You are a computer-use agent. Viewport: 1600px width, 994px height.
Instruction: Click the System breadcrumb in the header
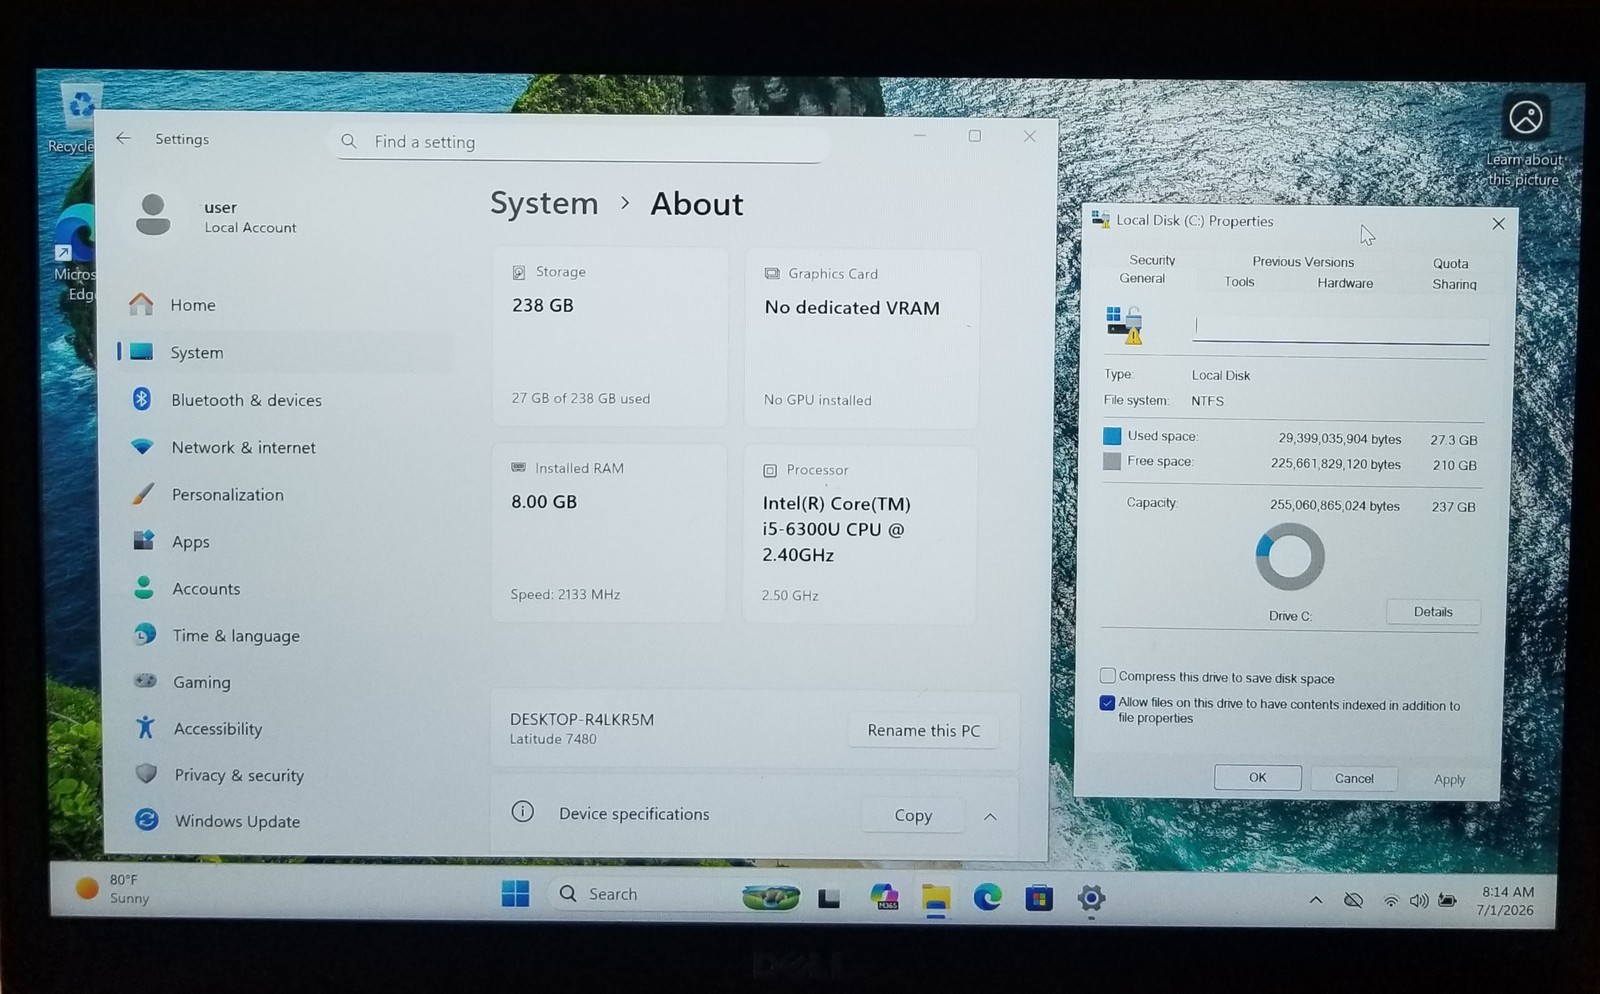[x=544, y=203]
